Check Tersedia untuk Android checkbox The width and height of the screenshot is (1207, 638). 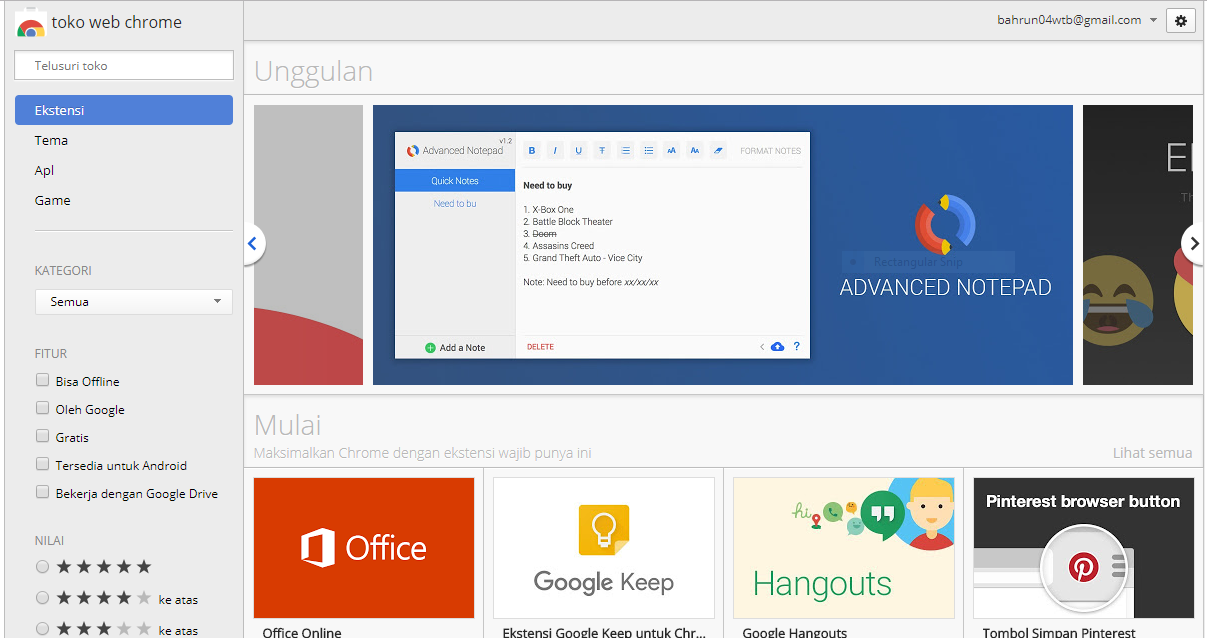42,464
